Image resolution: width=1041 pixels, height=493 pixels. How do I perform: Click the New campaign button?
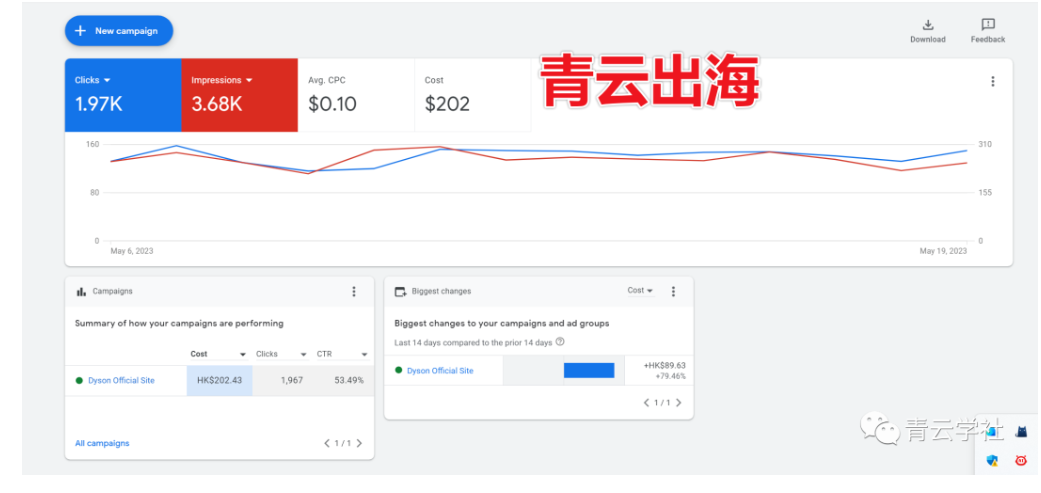(x=119, y=31)
